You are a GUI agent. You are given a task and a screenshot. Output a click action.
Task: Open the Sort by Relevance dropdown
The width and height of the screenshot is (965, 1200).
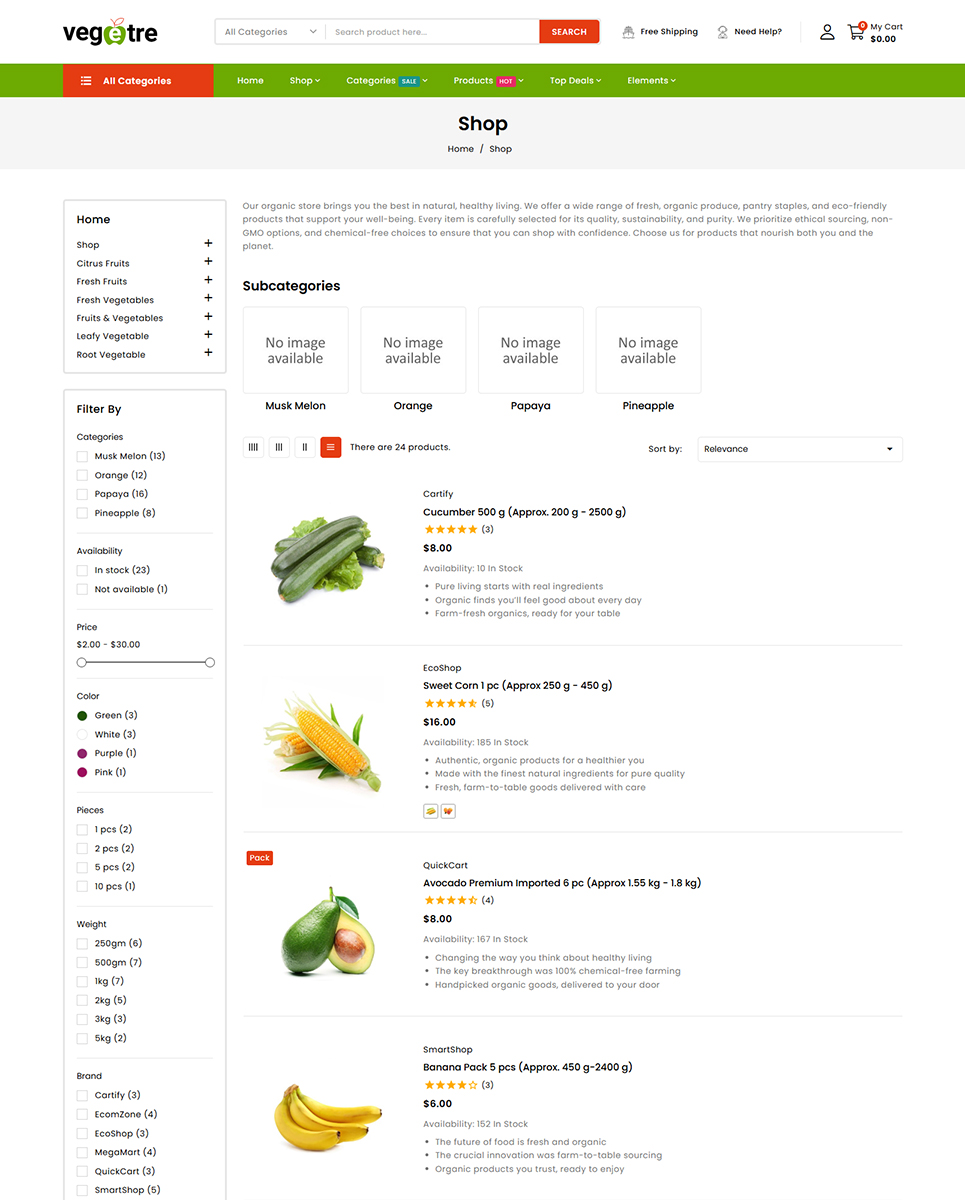[x=799, y=449]
